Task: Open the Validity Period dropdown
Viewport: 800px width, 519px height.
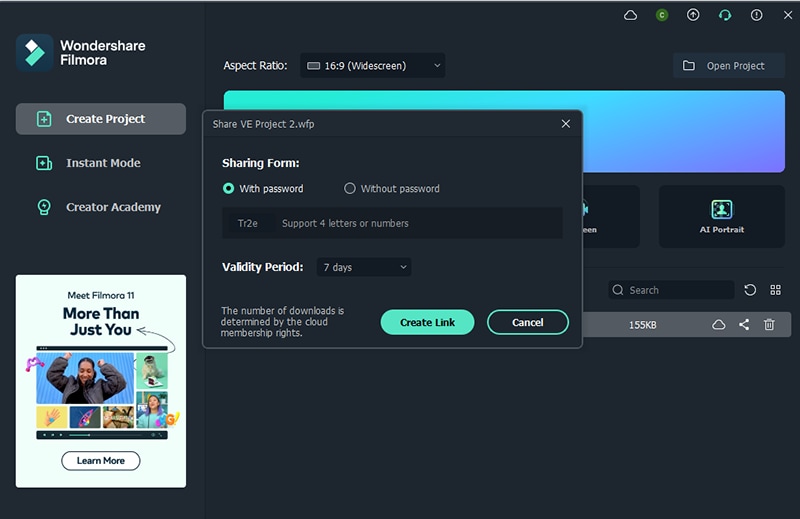Action: click(x=364, y=267)
